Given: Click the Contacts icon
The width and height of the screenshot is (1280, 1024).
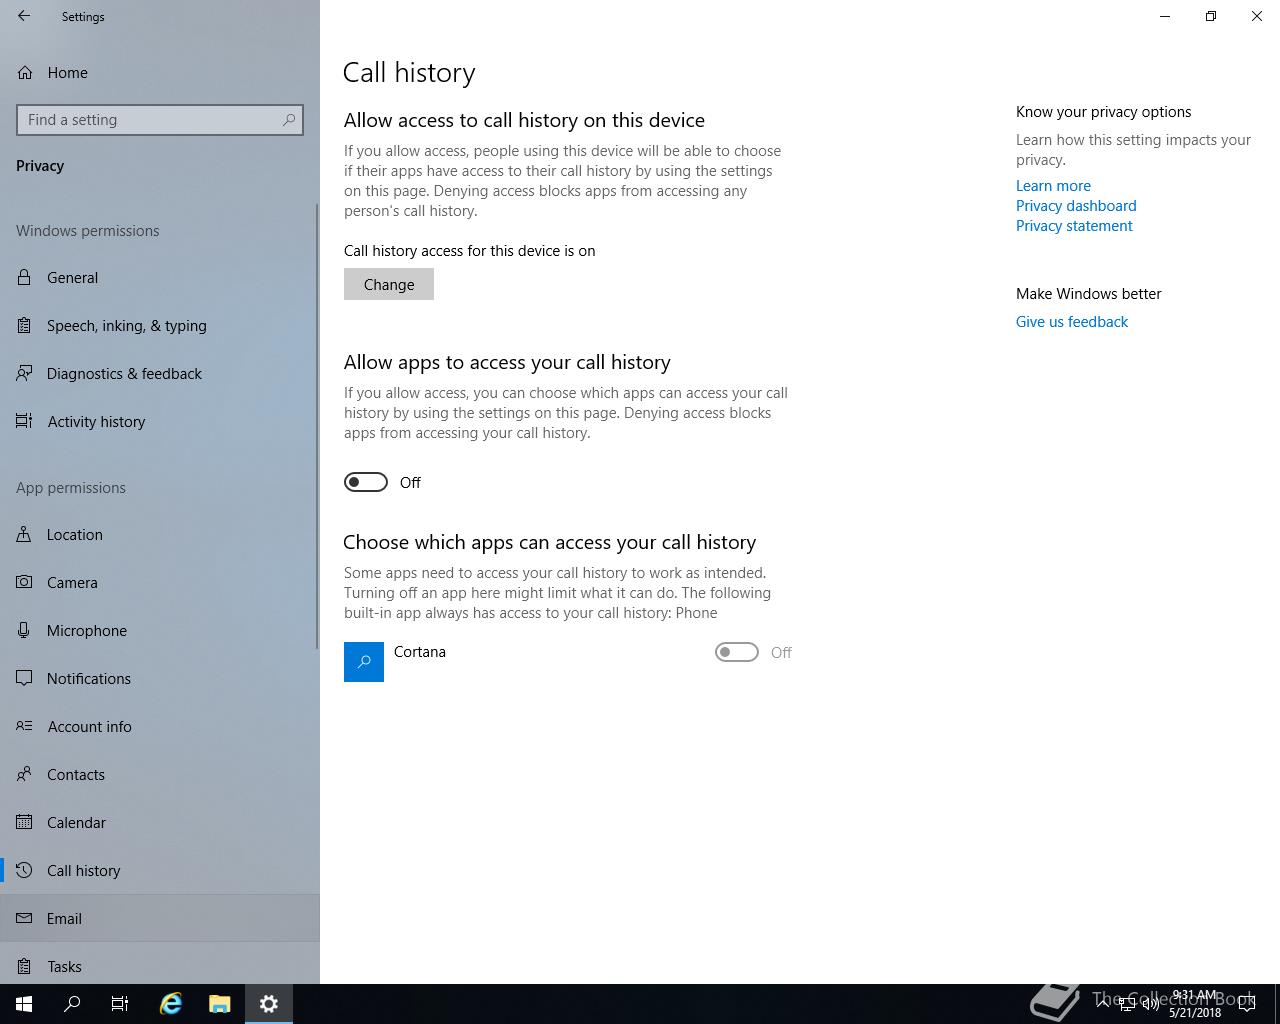Looking at the screenshot, I should point(24,774).
